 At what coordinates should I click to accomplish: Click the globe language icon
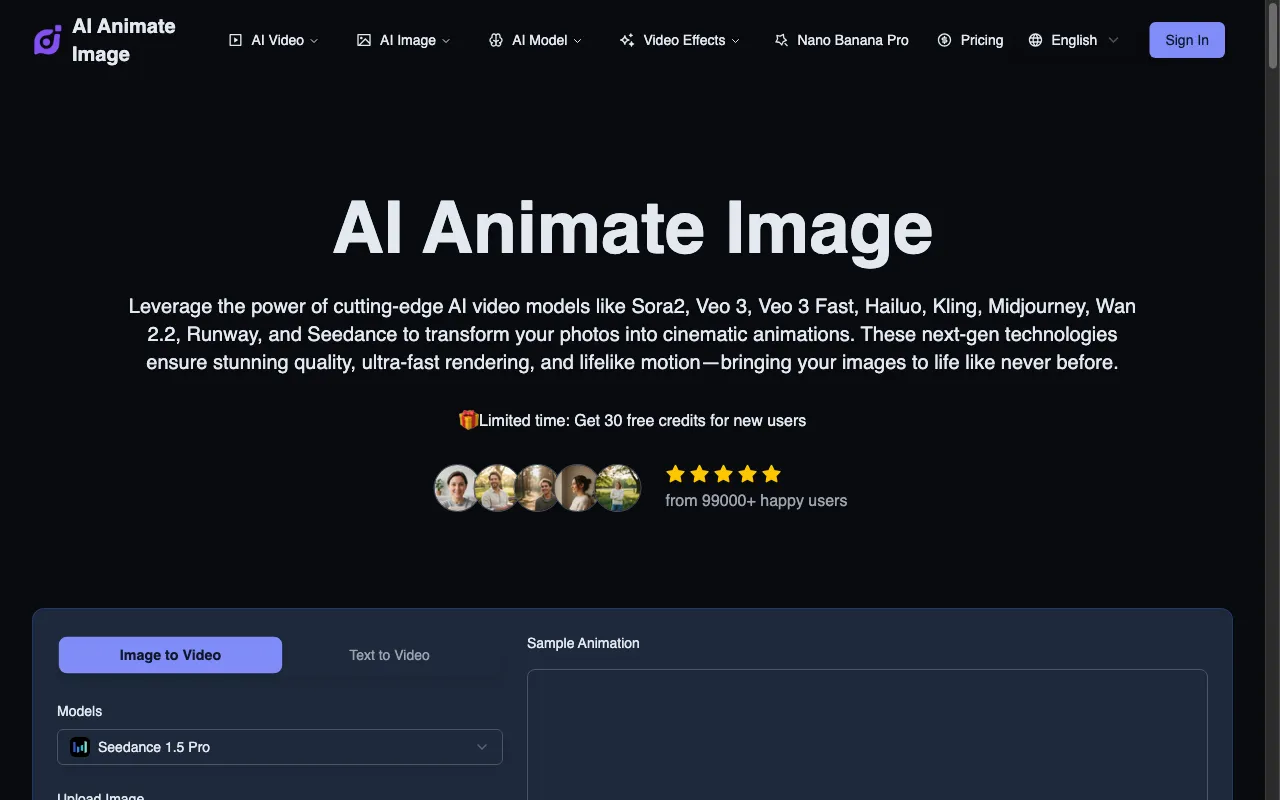[1036, 40]
